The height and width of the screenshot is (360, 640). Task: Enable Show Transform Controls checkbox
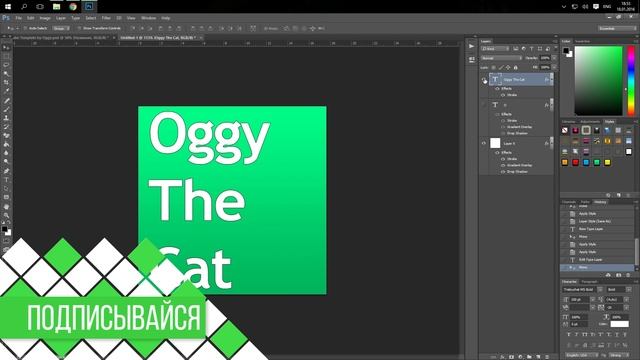pyautogui.click(x=79, y=29)
